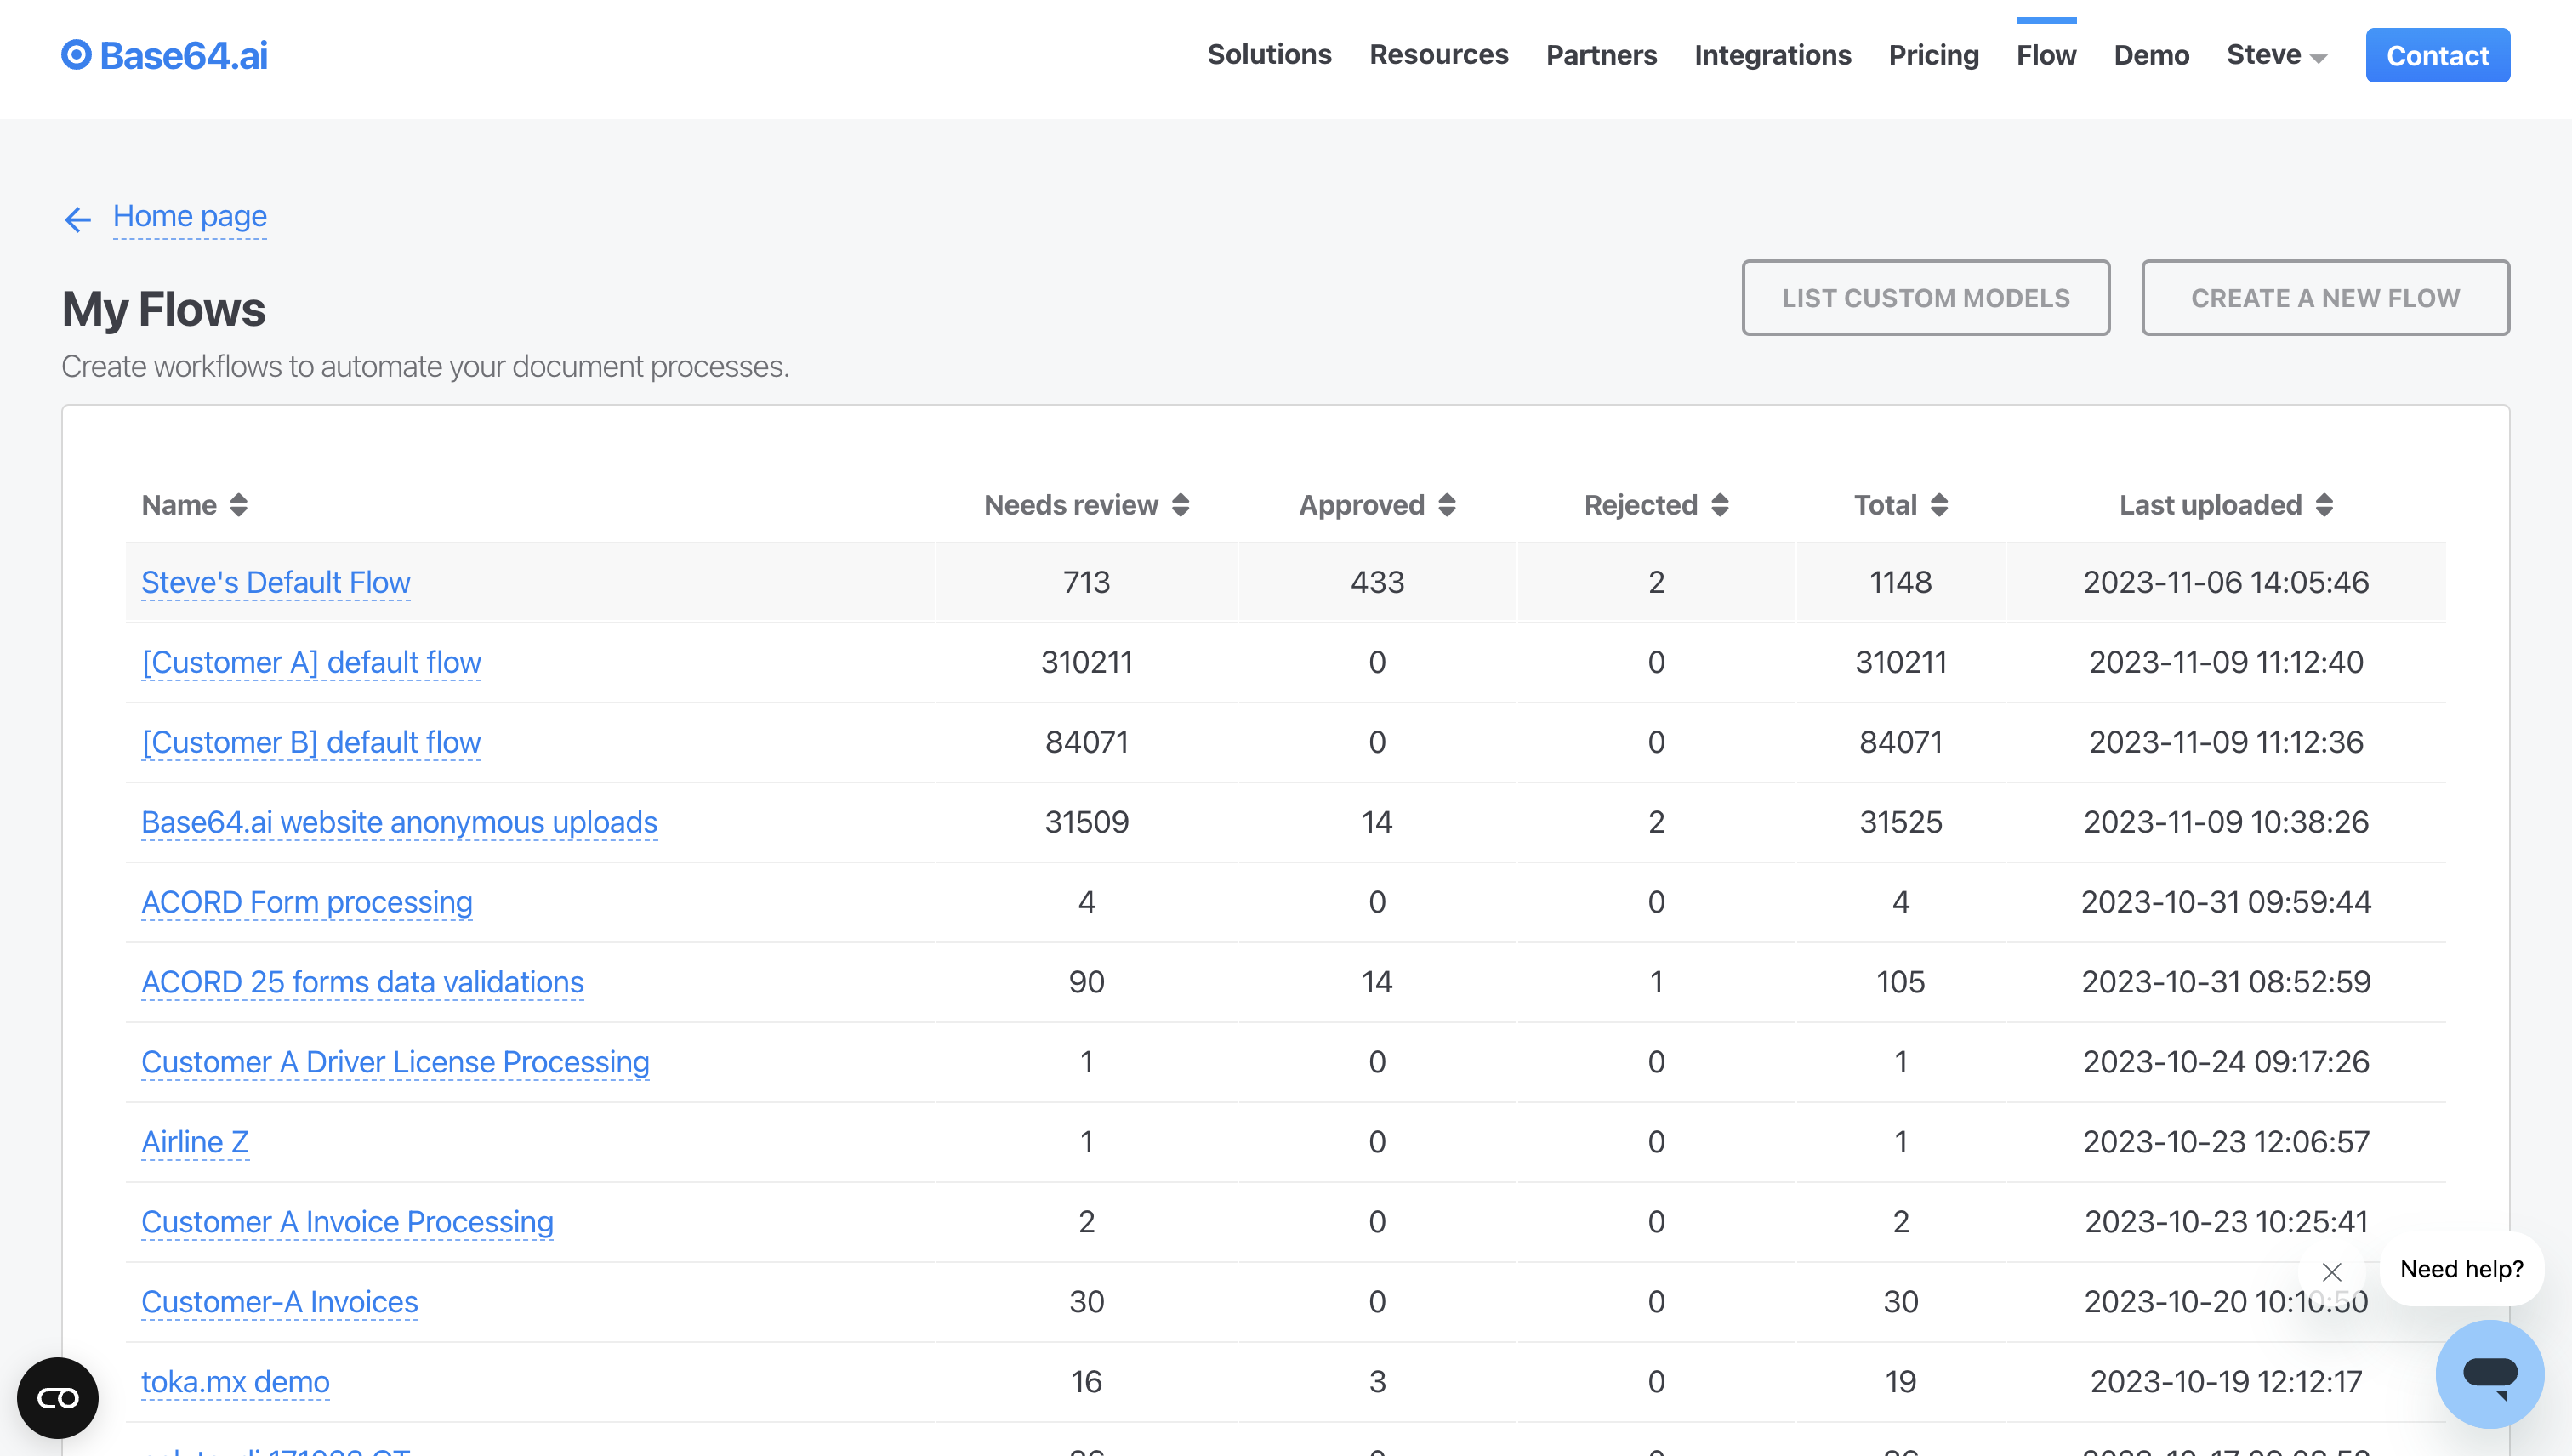Click Create a New Flow button
This screenshot has height=1456, width=2572.
2325,298
